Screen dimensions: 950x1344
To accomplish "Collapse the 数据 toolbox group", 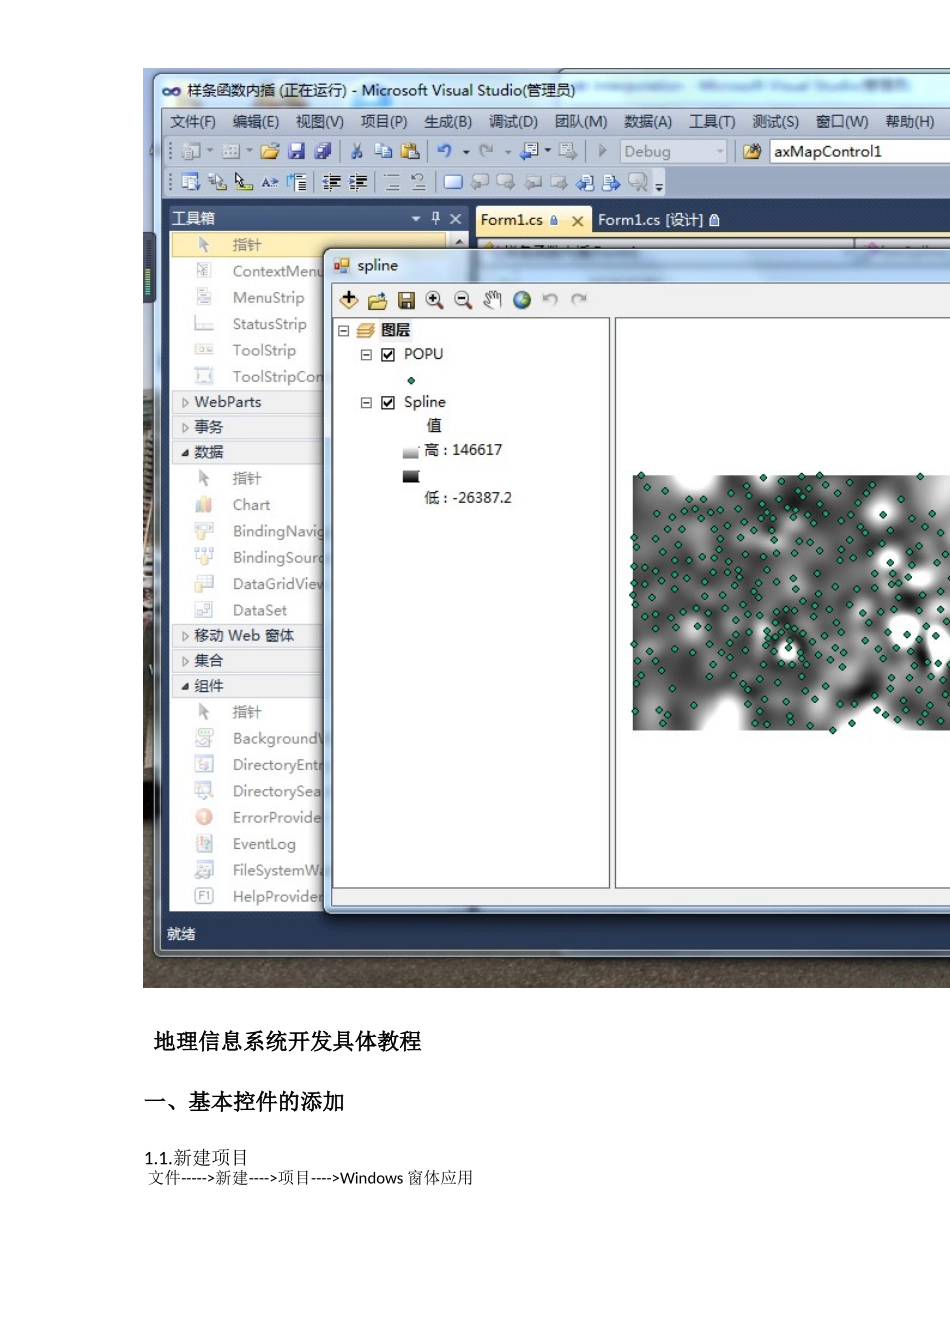I will coord(185,452).
